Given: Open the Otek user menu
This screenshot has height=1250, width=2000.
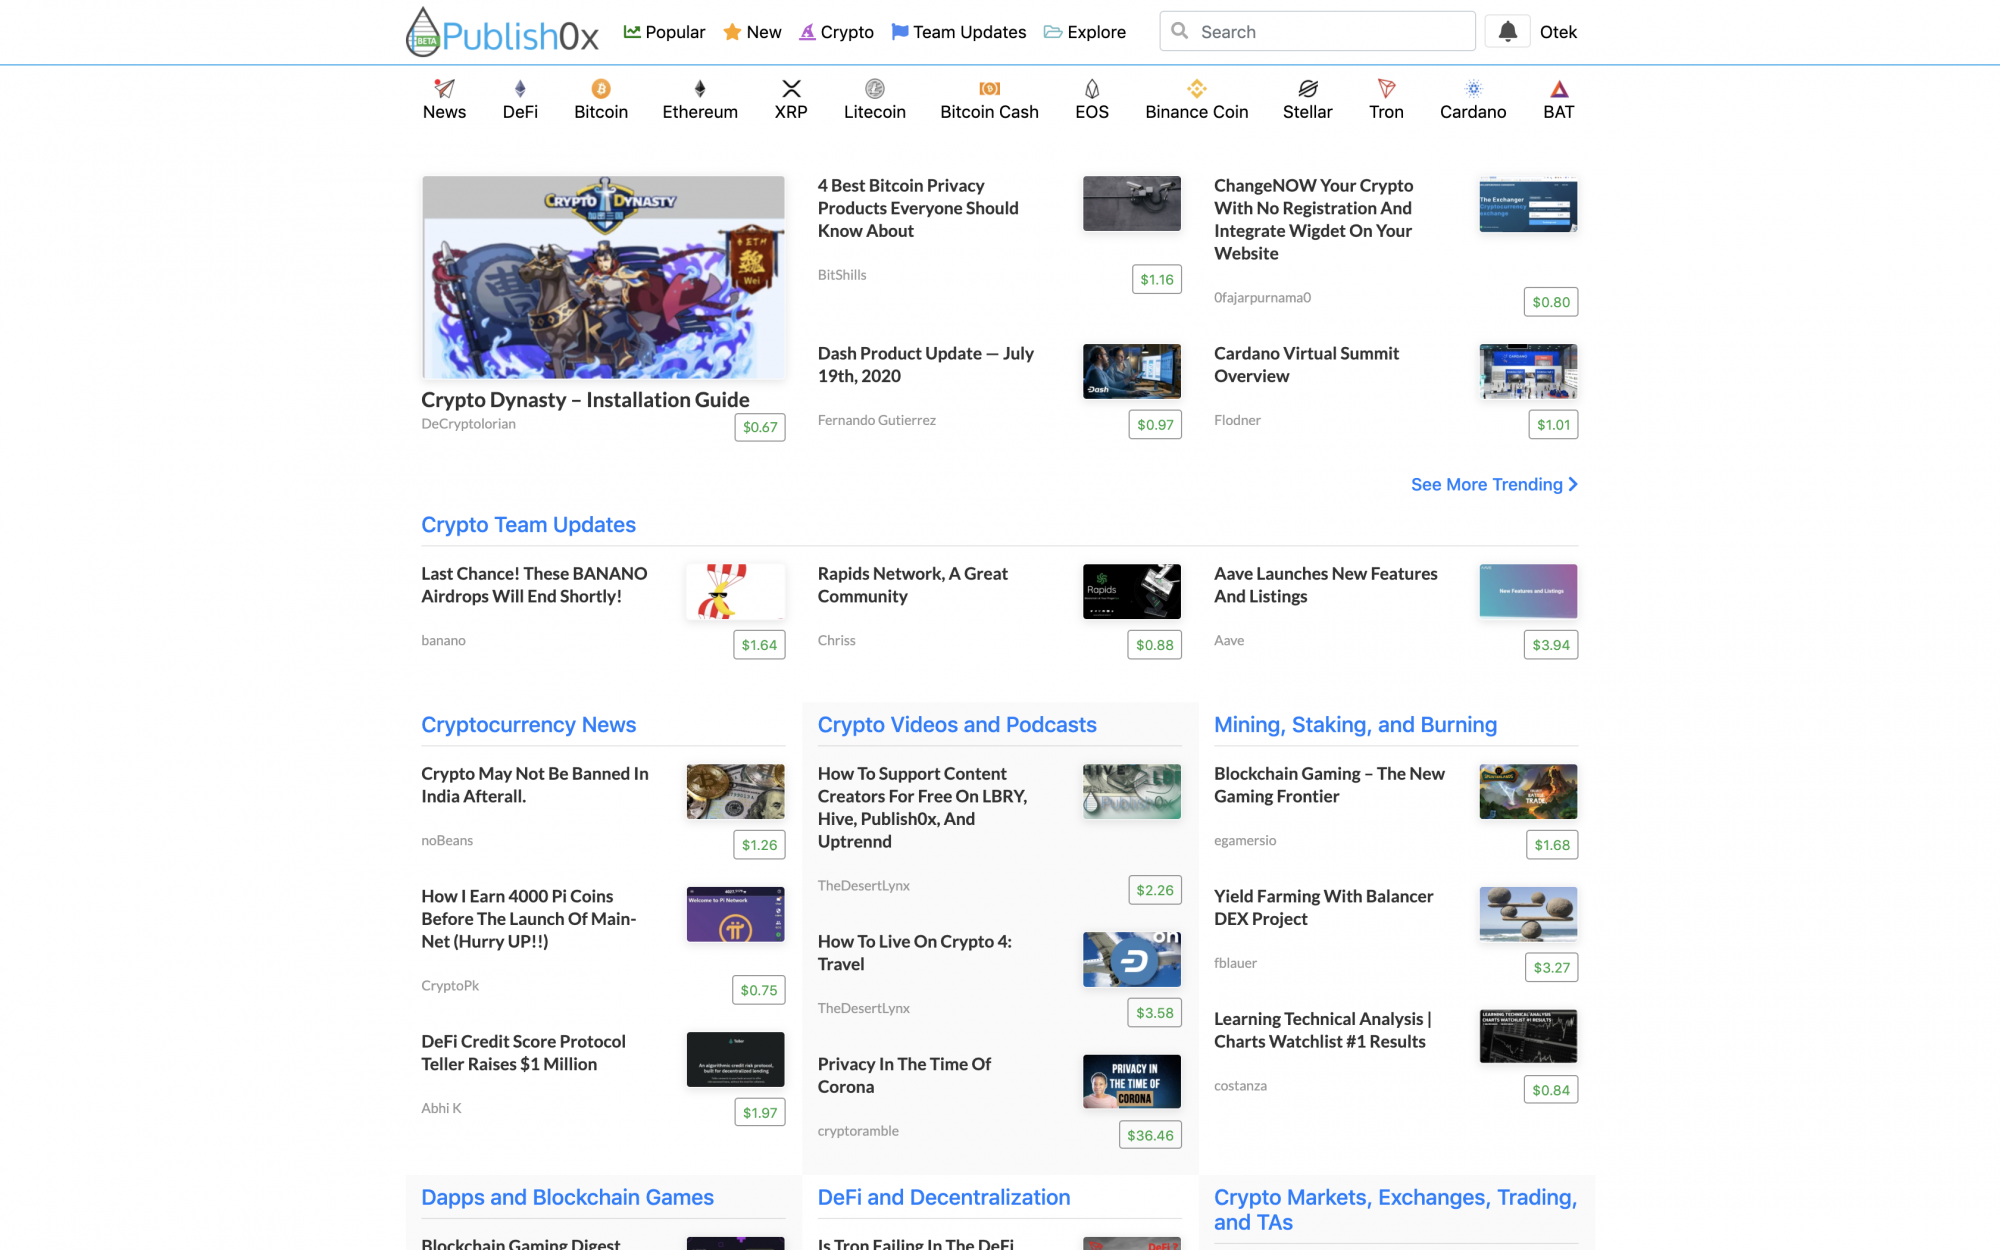Looking at the screenshot, I should tap(1558, 32).
